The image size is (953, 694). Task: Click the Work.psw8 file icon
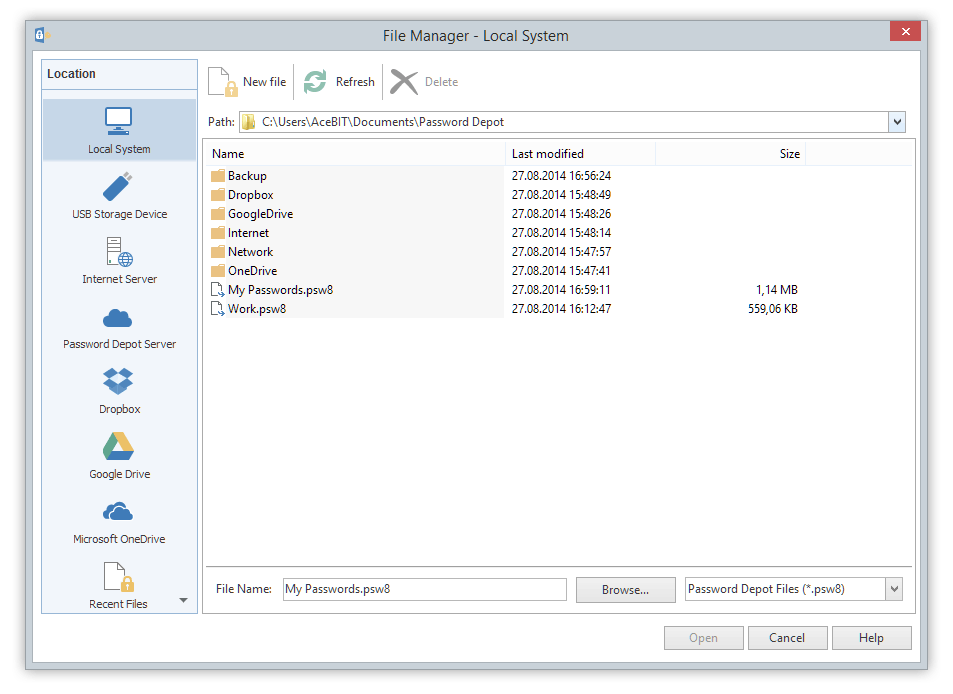[218, 309]
